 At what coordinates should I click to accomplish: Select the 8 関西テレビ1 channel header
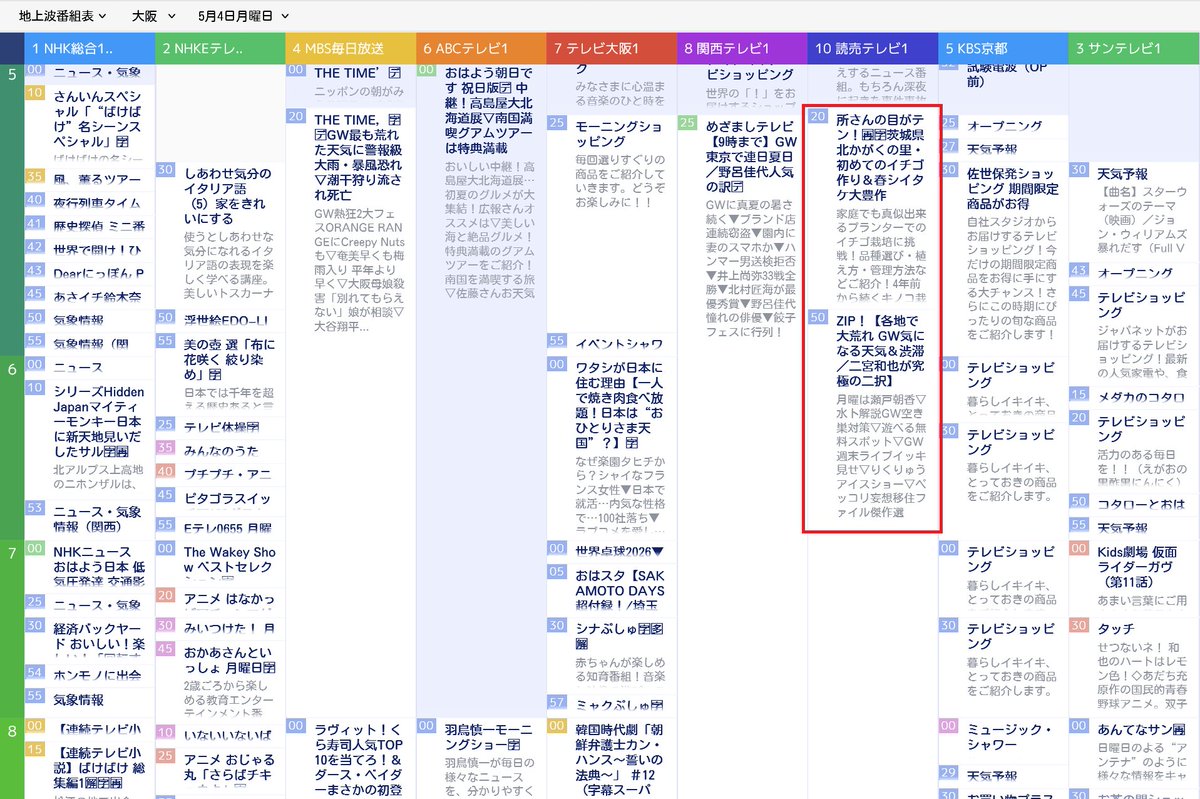[742, 48]
